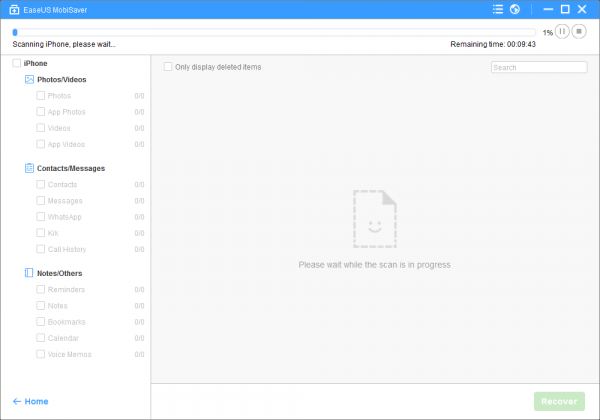The image size is (600, 420).
Task: Check the Call History checkbox
Action: click(x=41, y=249)
